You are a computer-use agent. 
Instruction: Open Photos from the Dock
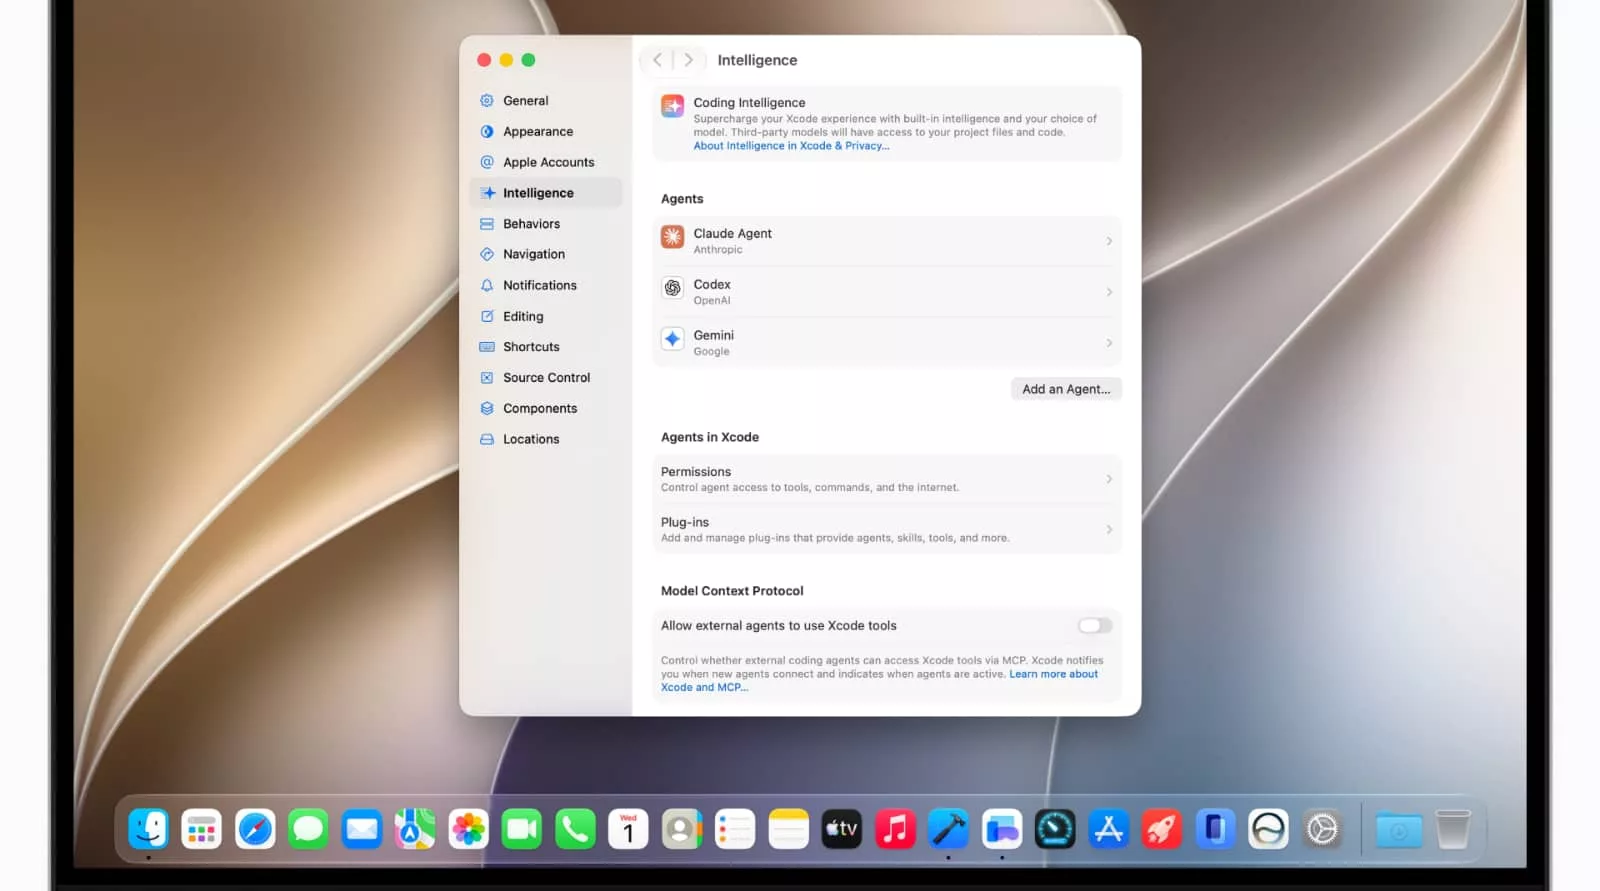click(468, 829)
